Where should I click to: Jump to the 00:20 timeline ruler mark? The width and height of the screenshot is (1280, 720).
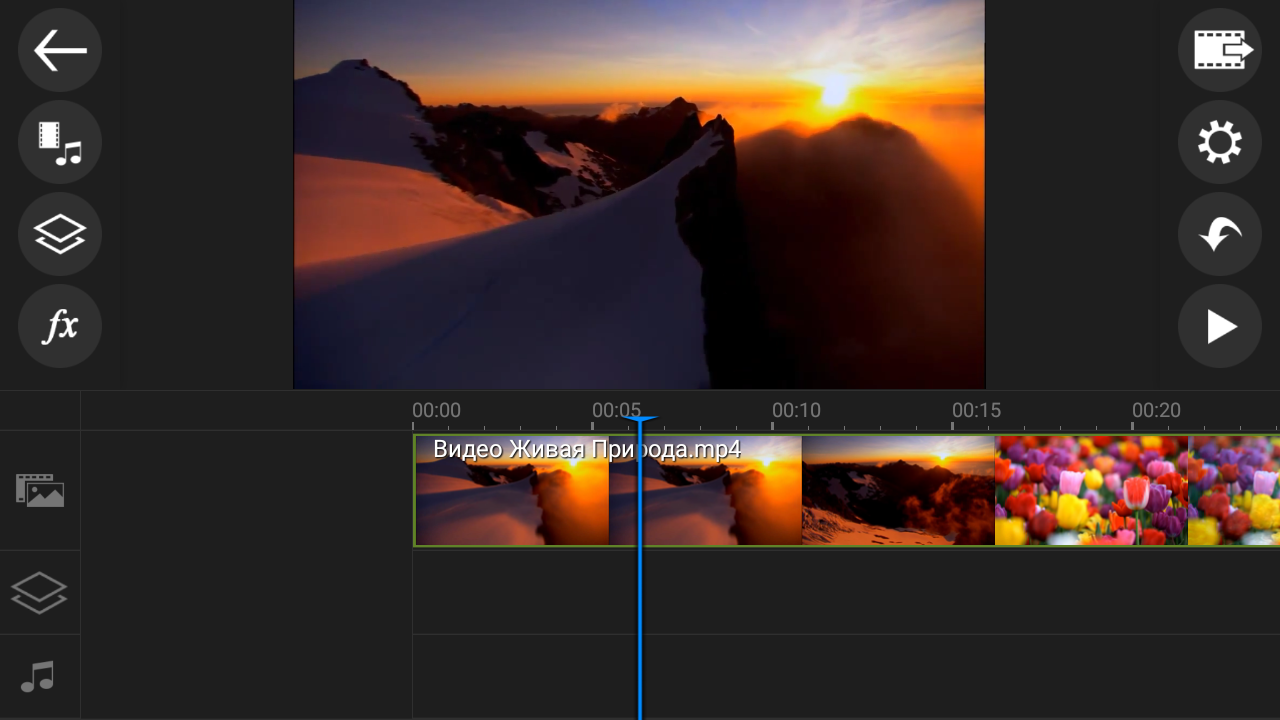point(1156,411)
